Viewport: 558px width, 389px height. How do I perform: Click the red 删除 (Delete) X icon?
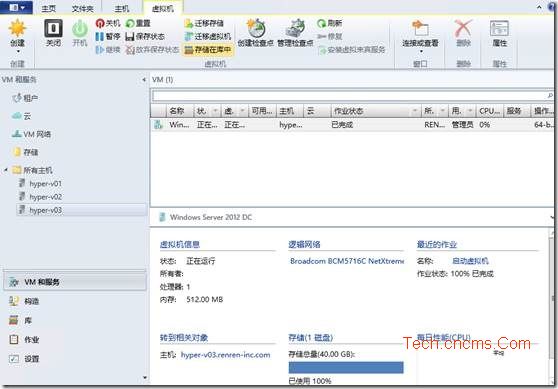coord(463,28)
